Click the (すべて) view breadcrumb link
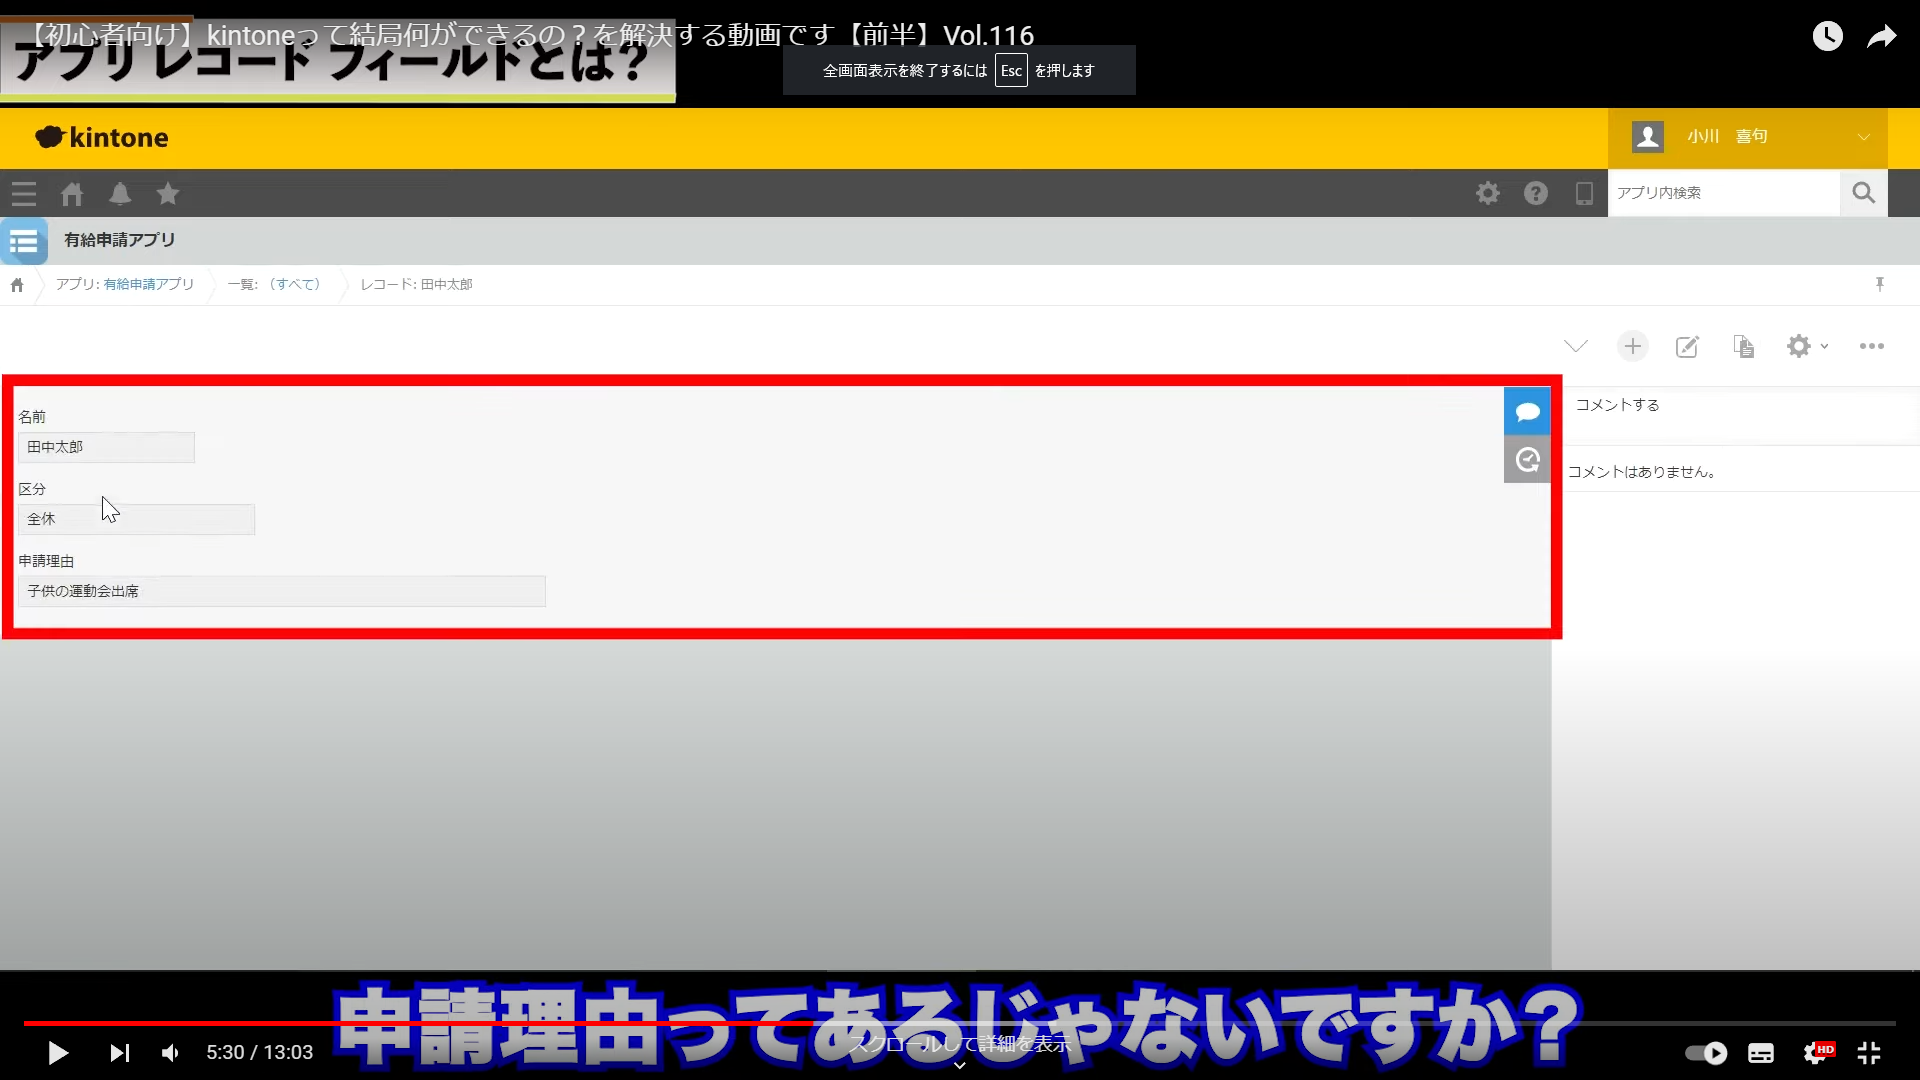Viewport: 1920px width, 1080px height. point(295,284)
